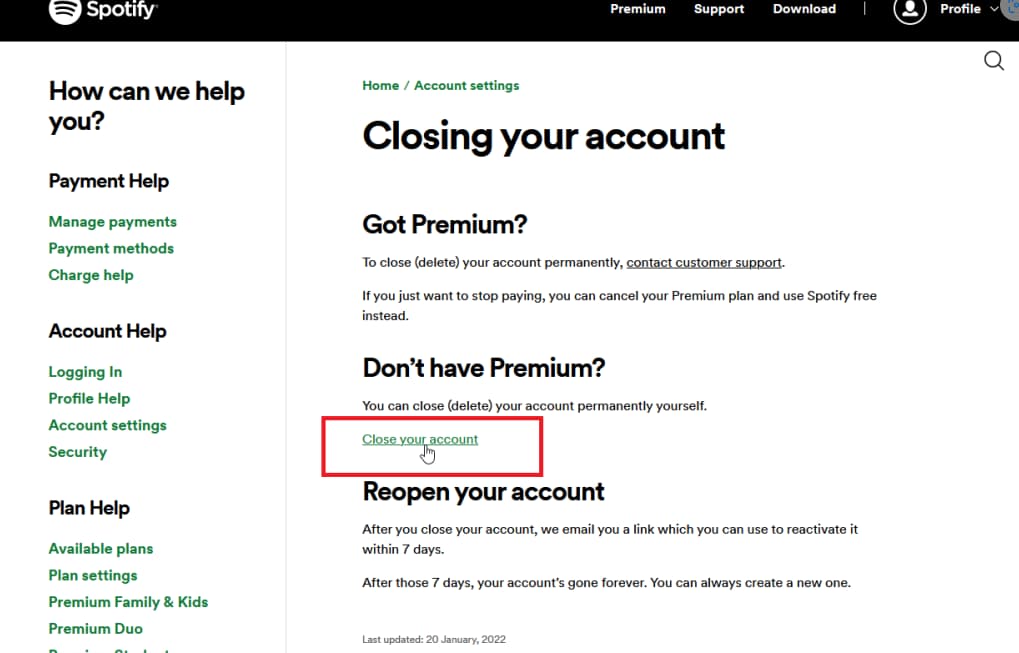Viewport: 1019px width, 653px height.
Task: Select Payment methods in the sidebar
Action: [111, 248]
